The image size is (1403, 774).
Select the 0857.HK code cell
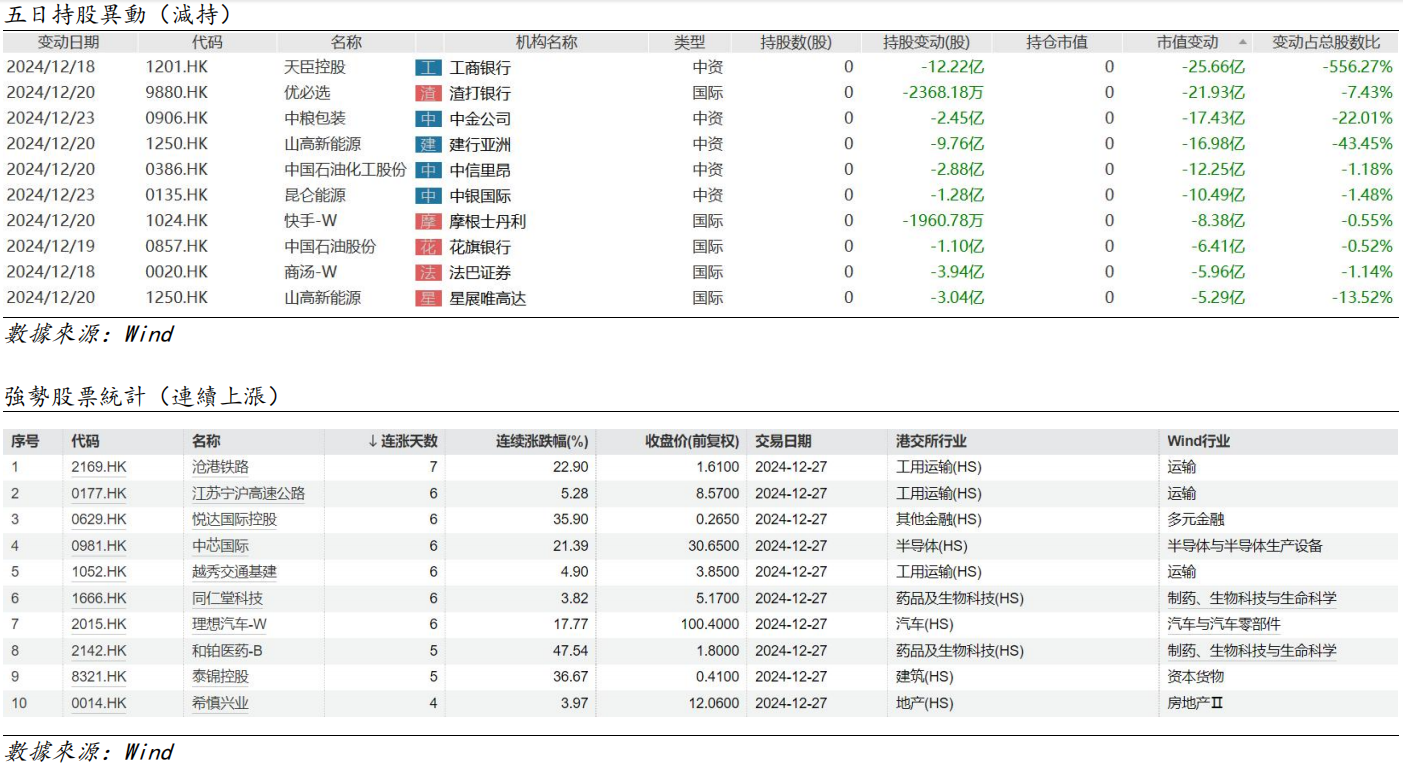click(177, 246)
